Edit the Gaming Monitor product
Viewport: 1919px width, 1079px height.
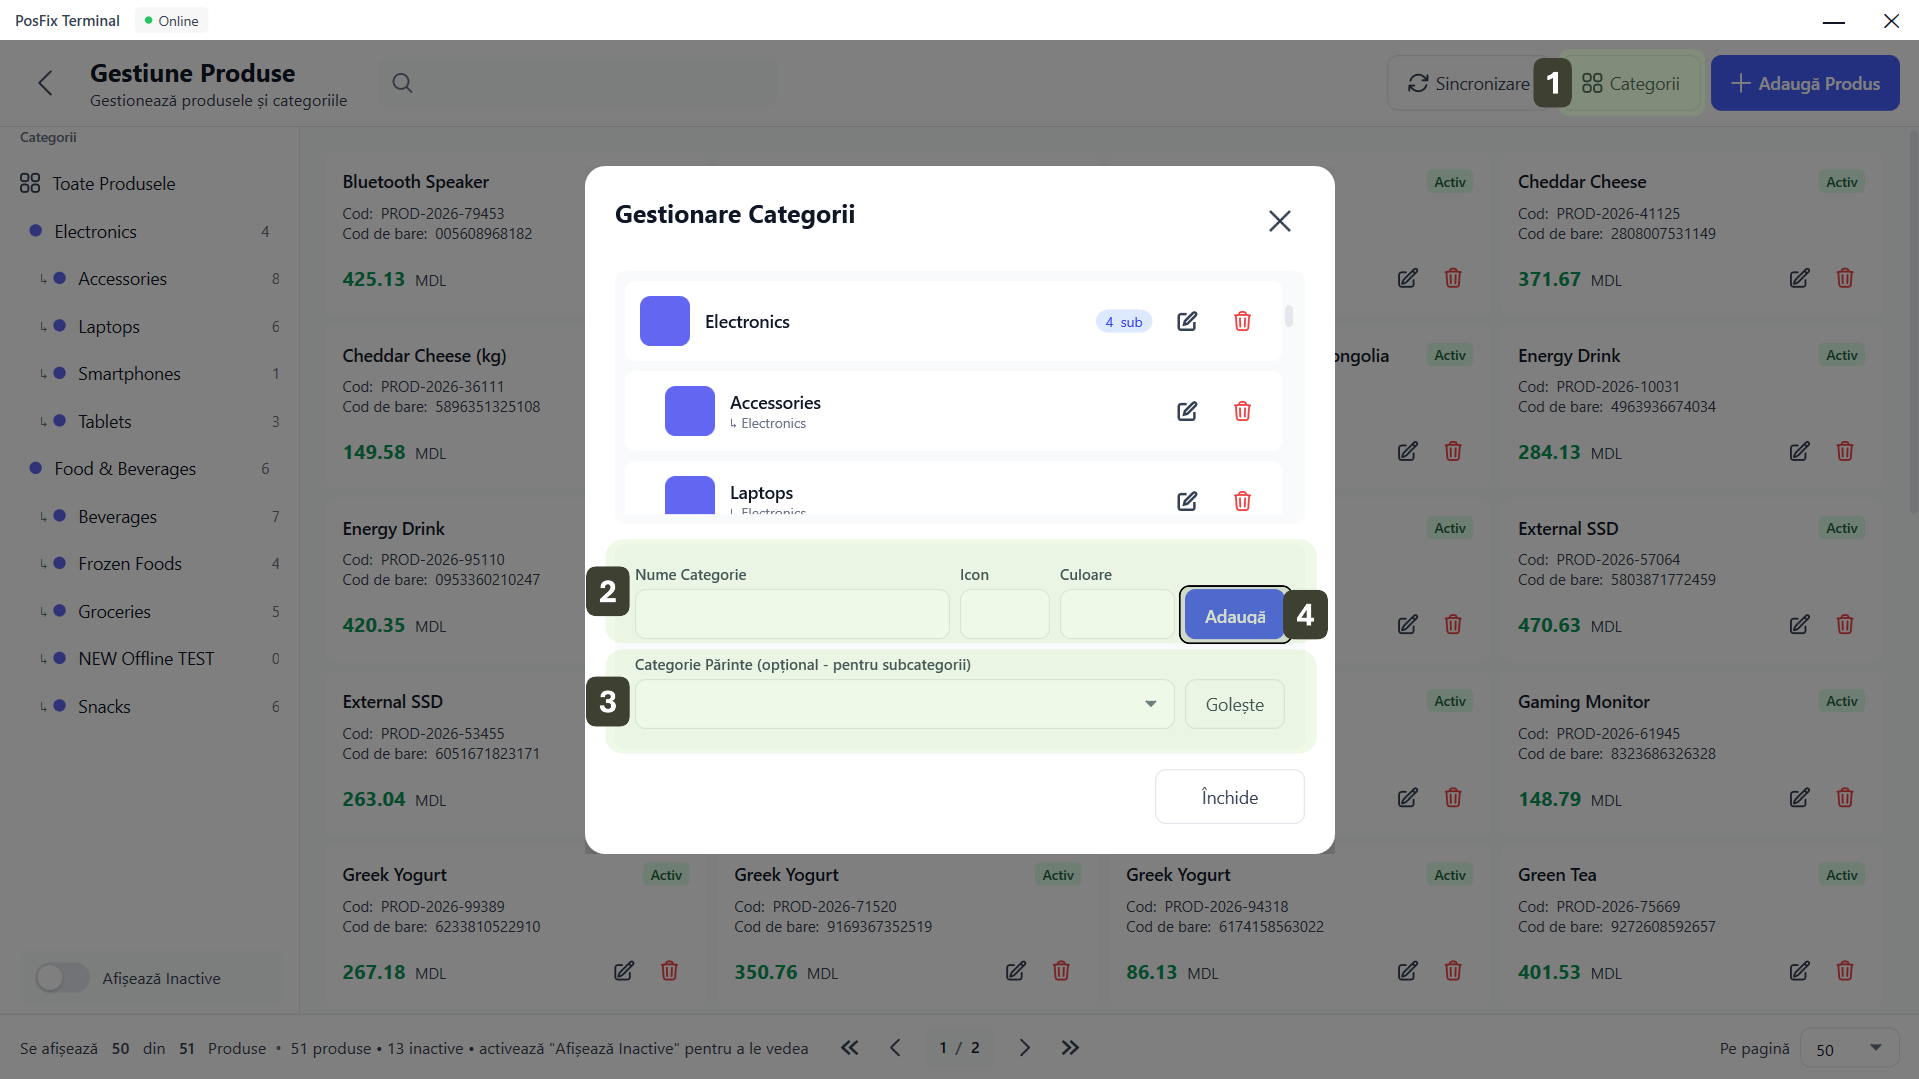point(1798,798)
